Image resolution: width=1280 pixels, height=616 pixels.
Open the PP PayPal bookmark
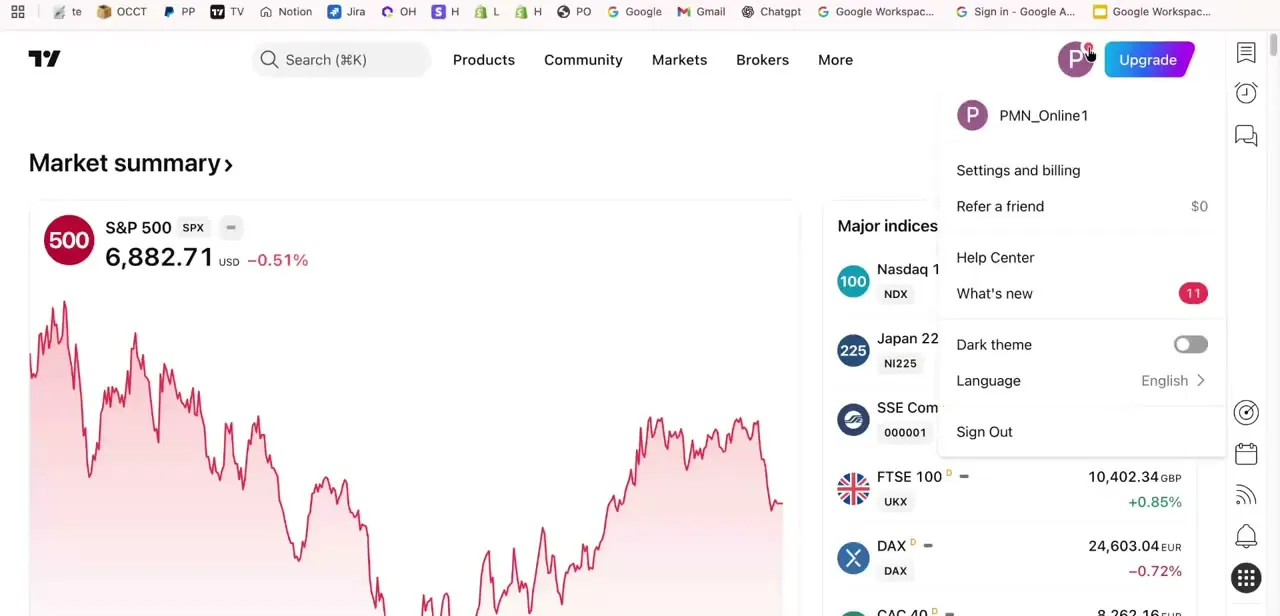click(179, 12)
